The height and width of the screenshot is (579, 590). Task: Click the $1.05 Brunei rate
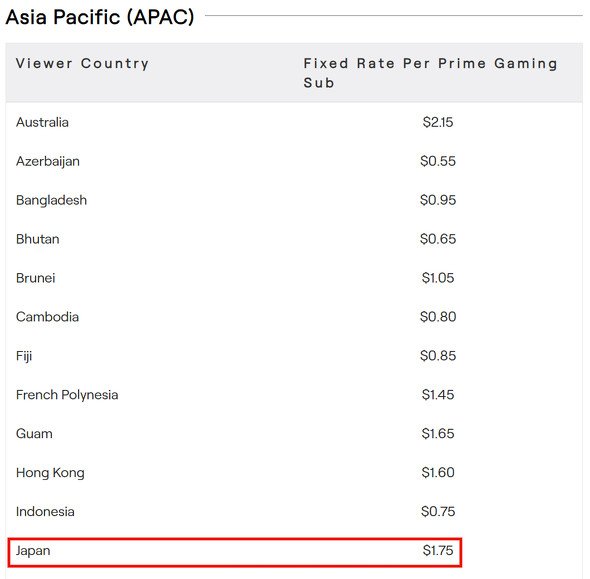tap(438, 278)
